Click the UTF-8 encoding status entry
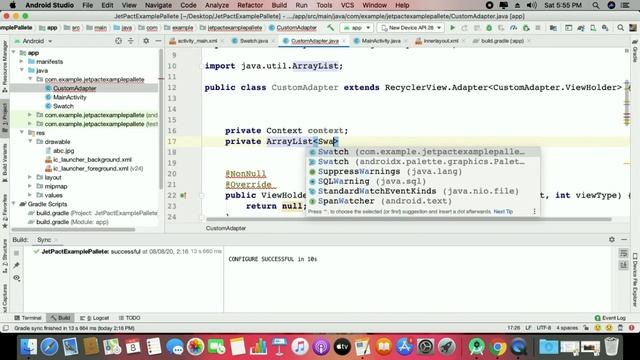 click(x=543, y=328)
